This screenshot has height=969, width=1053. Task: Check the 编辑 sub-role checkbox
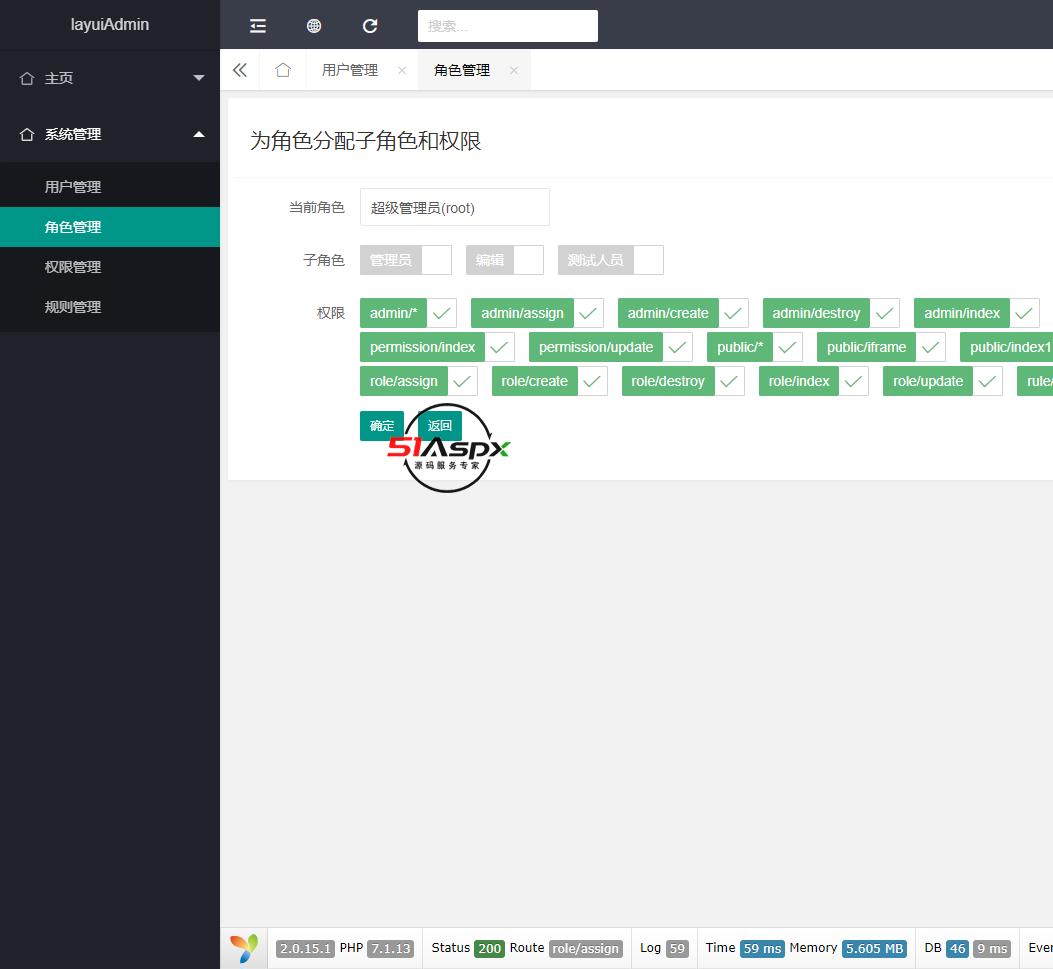(504, 260)
